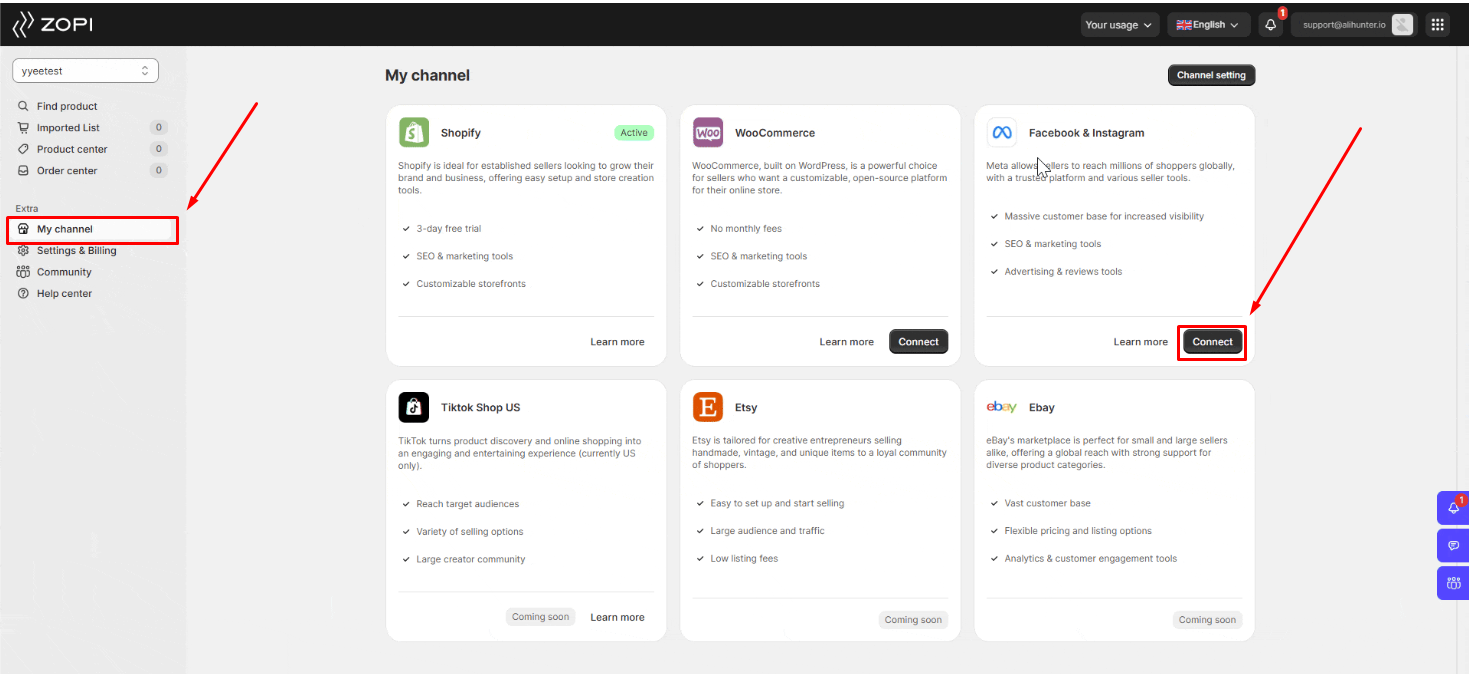Click Coming soon badge on Etsy card

[913, 620]
